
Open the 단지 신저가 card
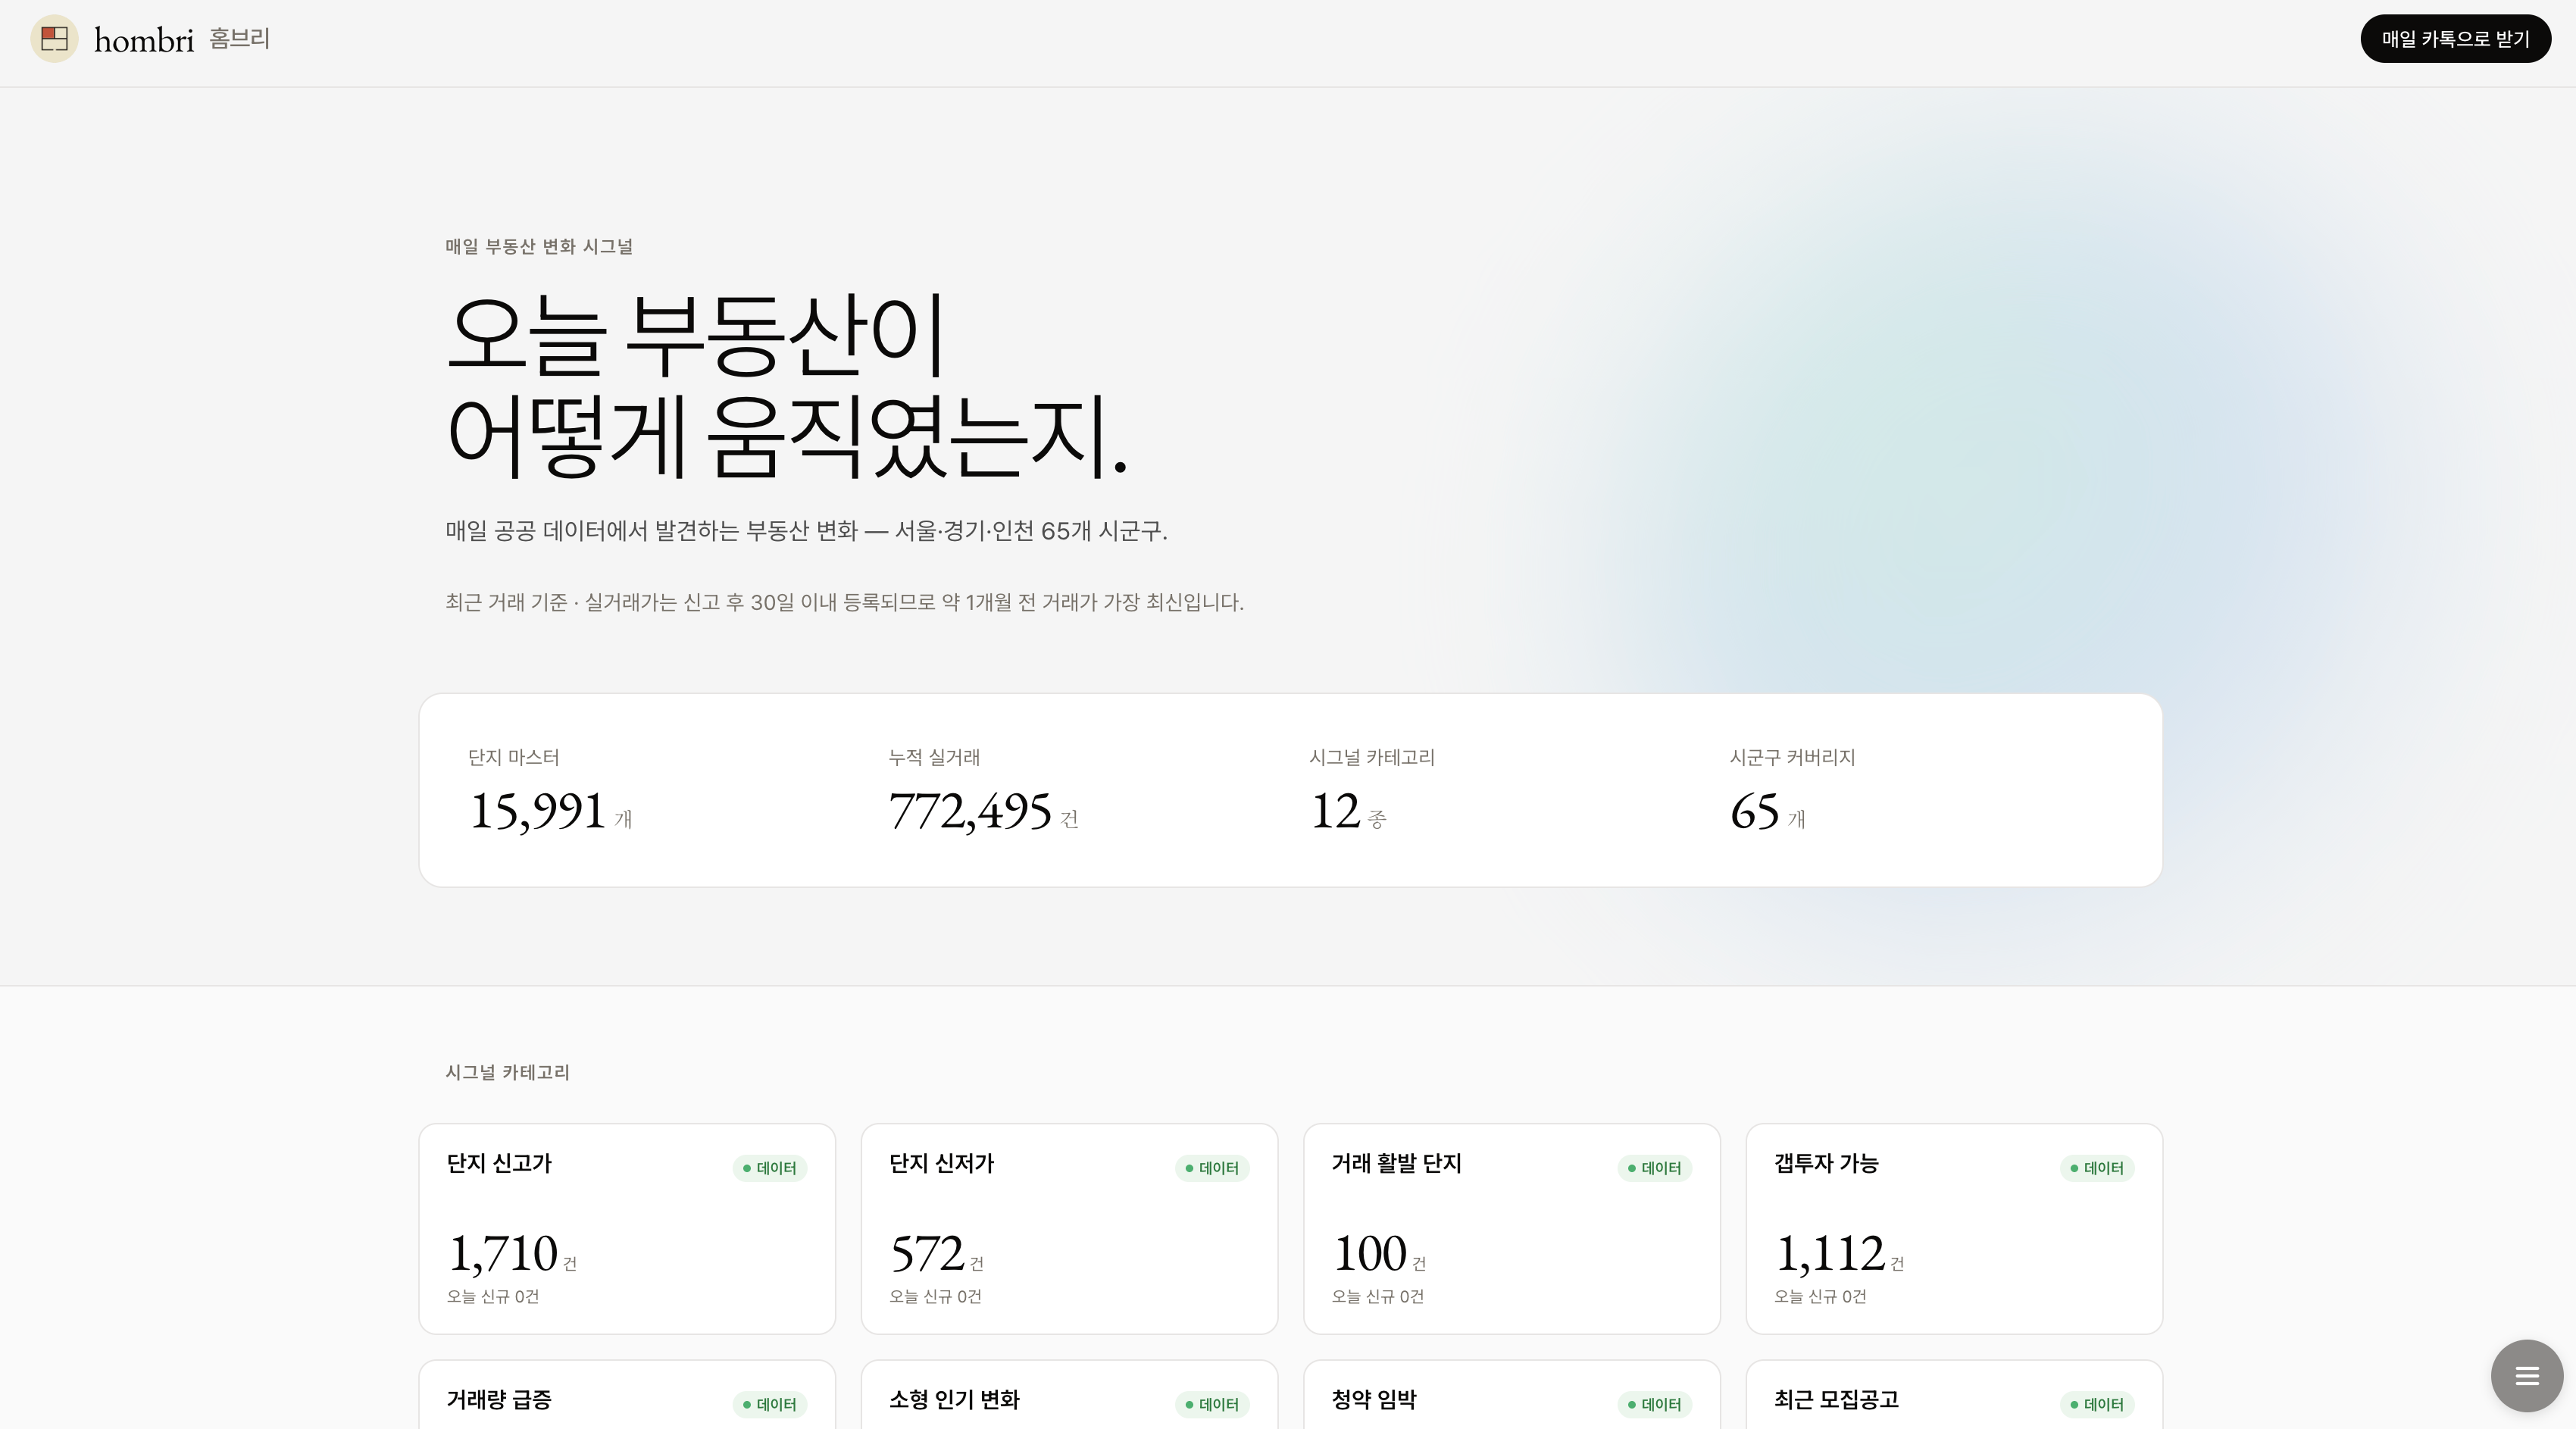click(1069, 1229)
